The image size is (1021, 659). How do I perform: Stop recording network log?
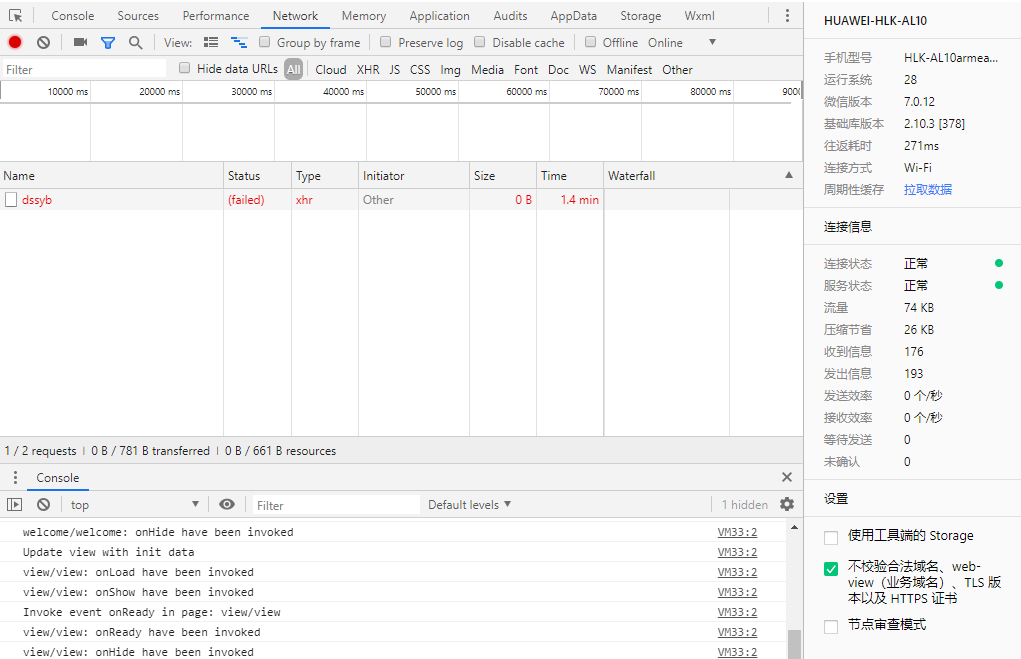click(15, 42)
